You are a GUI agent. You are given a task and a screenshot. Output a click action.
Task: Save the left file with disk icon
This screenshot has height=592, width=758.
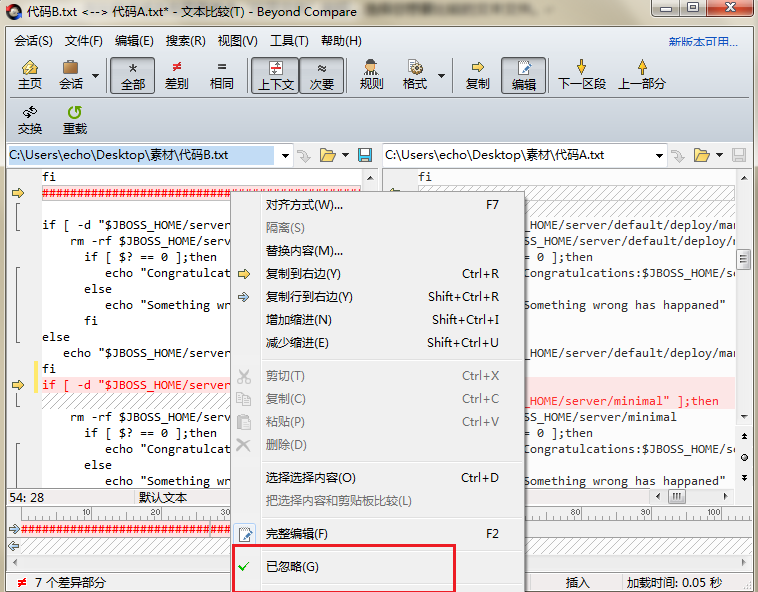(365, 155)
